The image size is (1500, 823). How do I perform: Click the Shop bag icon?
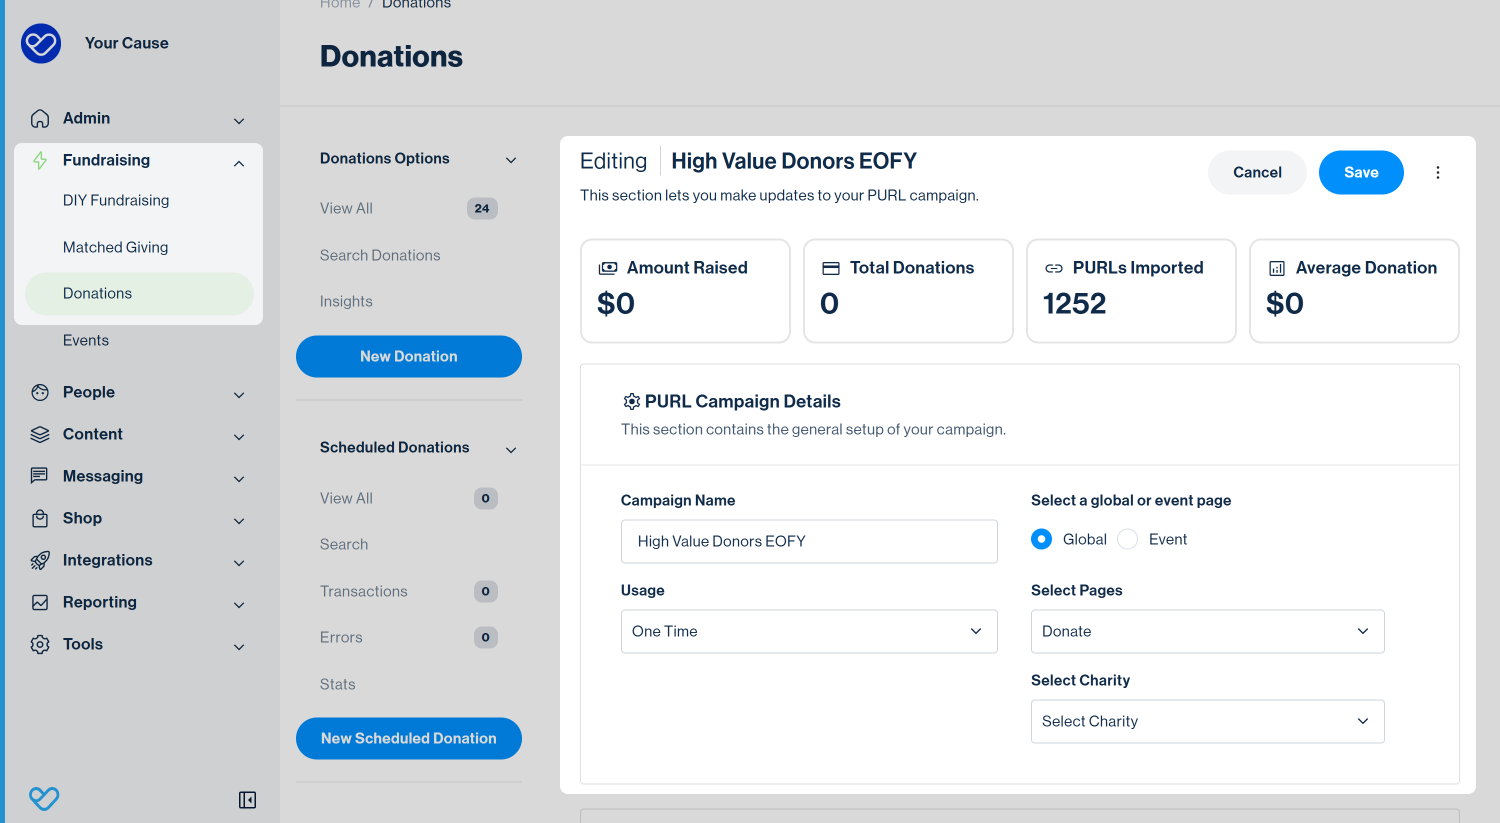pos(40,518)
